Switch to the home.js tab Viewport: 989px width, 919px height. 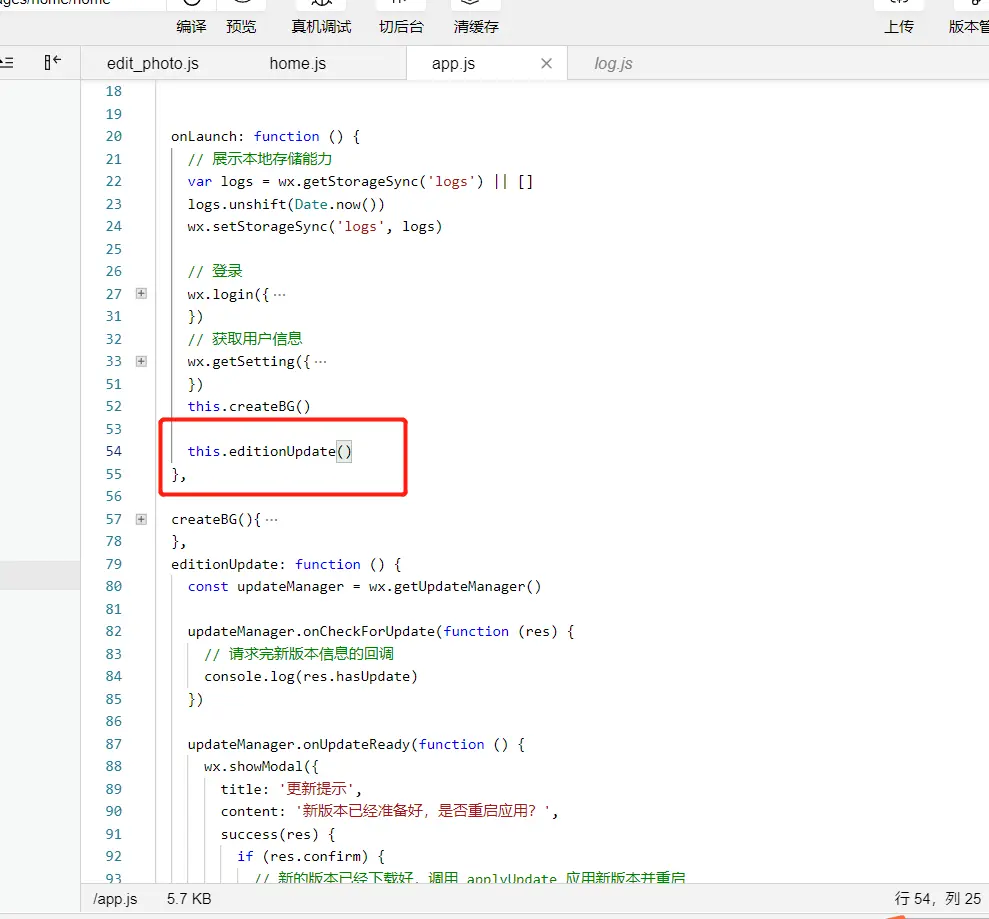pyautogui.click(x=298, y=63)
